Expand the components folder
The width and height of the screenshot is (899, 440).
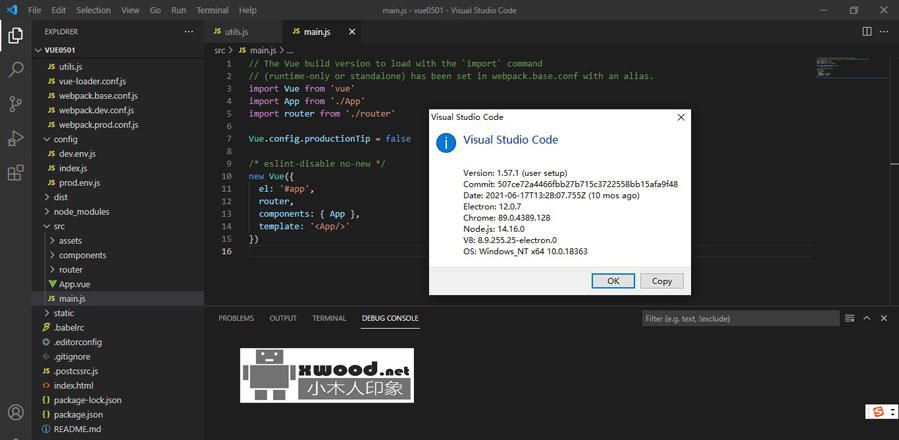(82, 255)
